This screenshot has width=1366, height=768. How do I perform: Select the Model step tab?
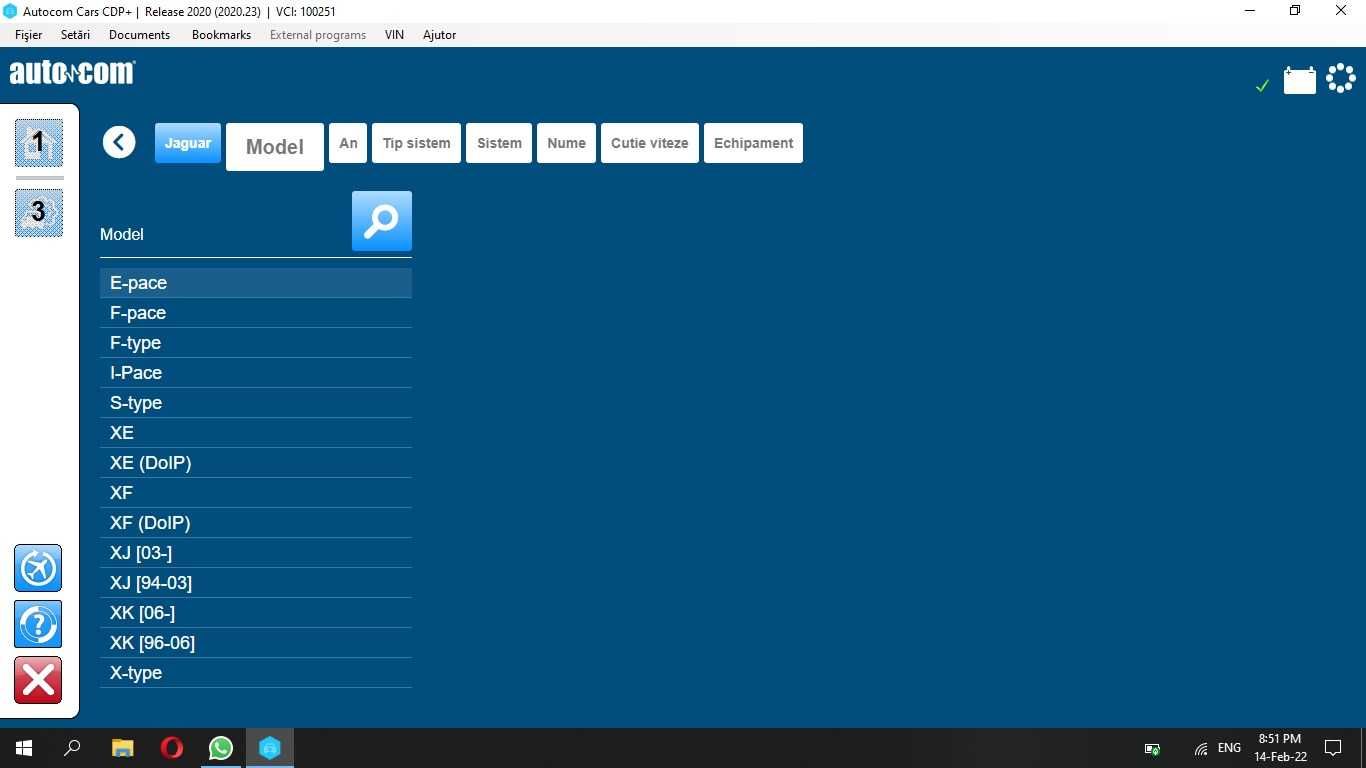[275, 147]
